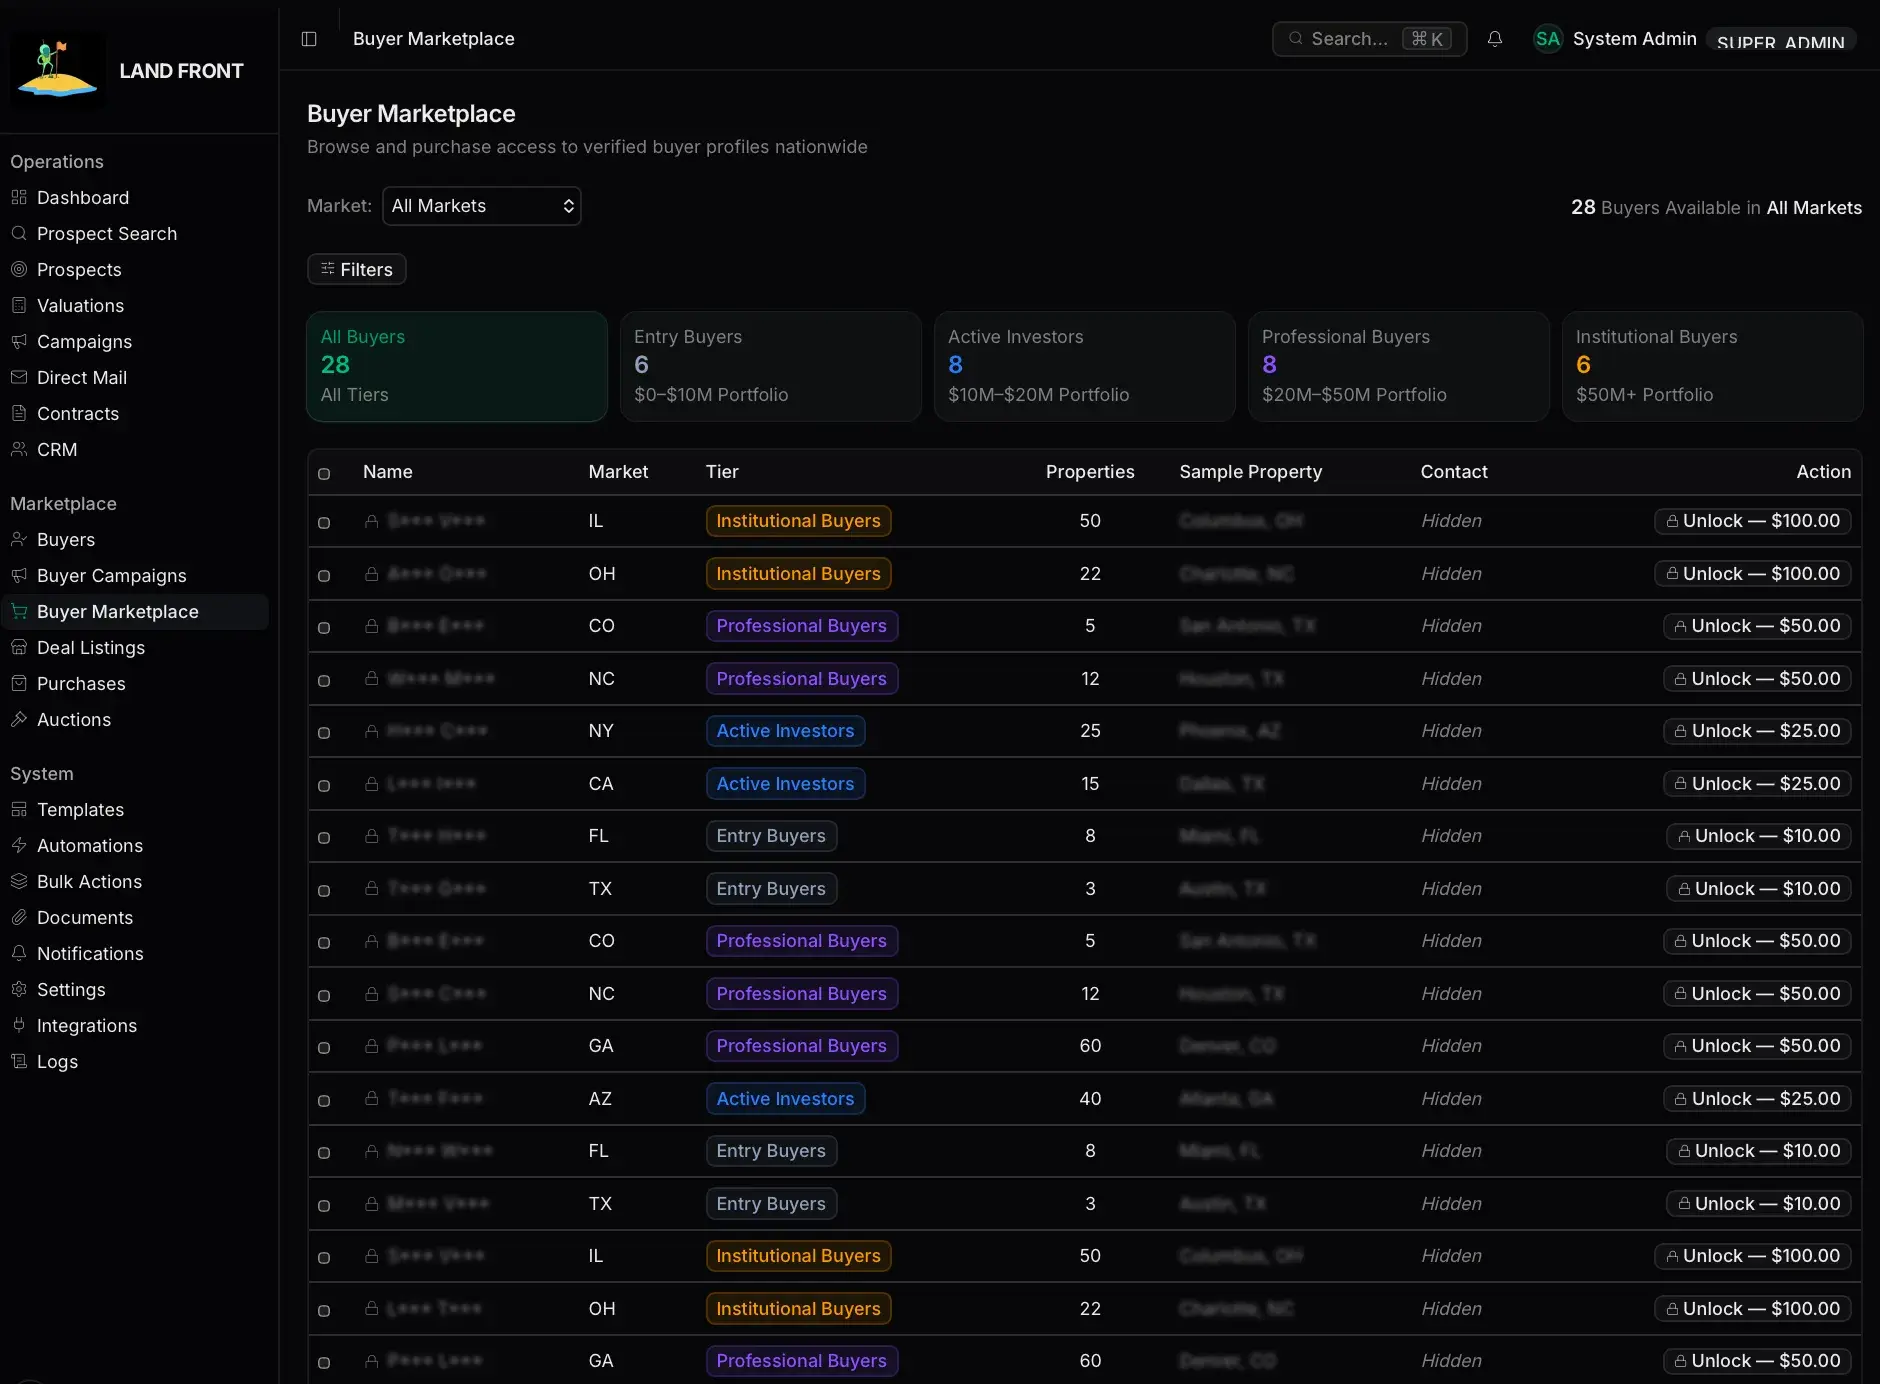
Task: Toggle the sidebar collapse icon
Action: pyautogui.click(x=309, y=39)
